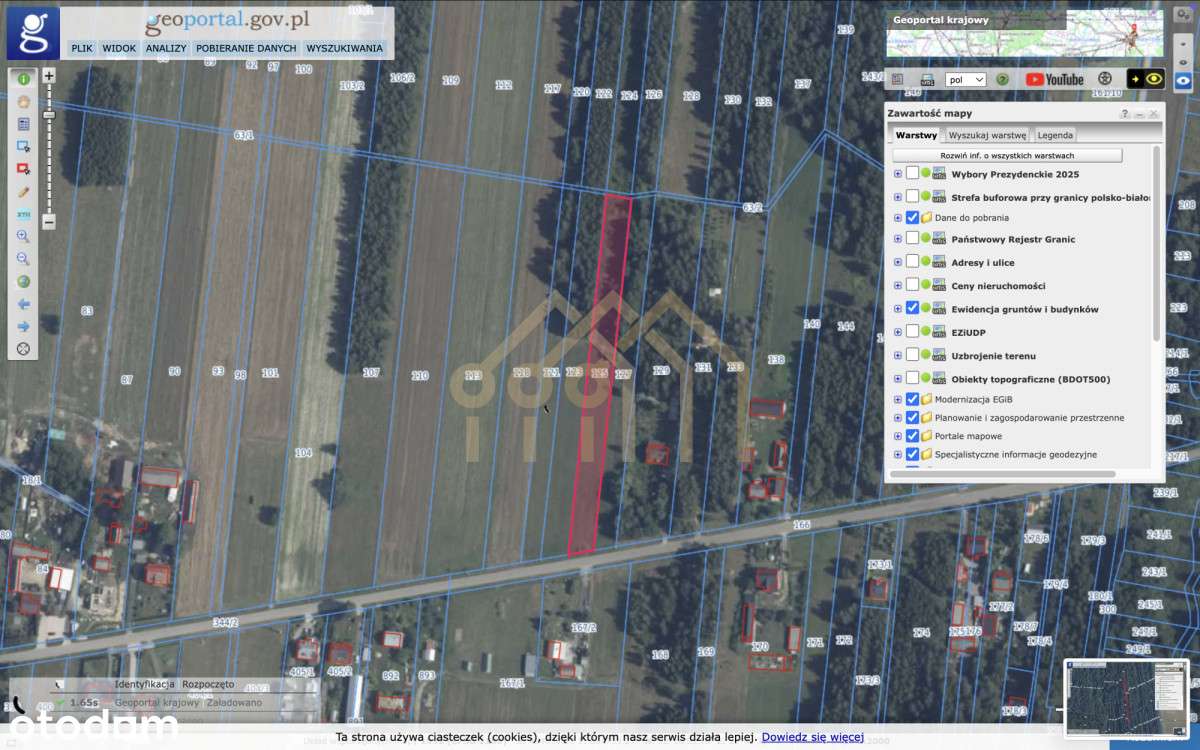
Task: Click the geoportal.gov.pl header title
Action: click(x=227, y=20)
